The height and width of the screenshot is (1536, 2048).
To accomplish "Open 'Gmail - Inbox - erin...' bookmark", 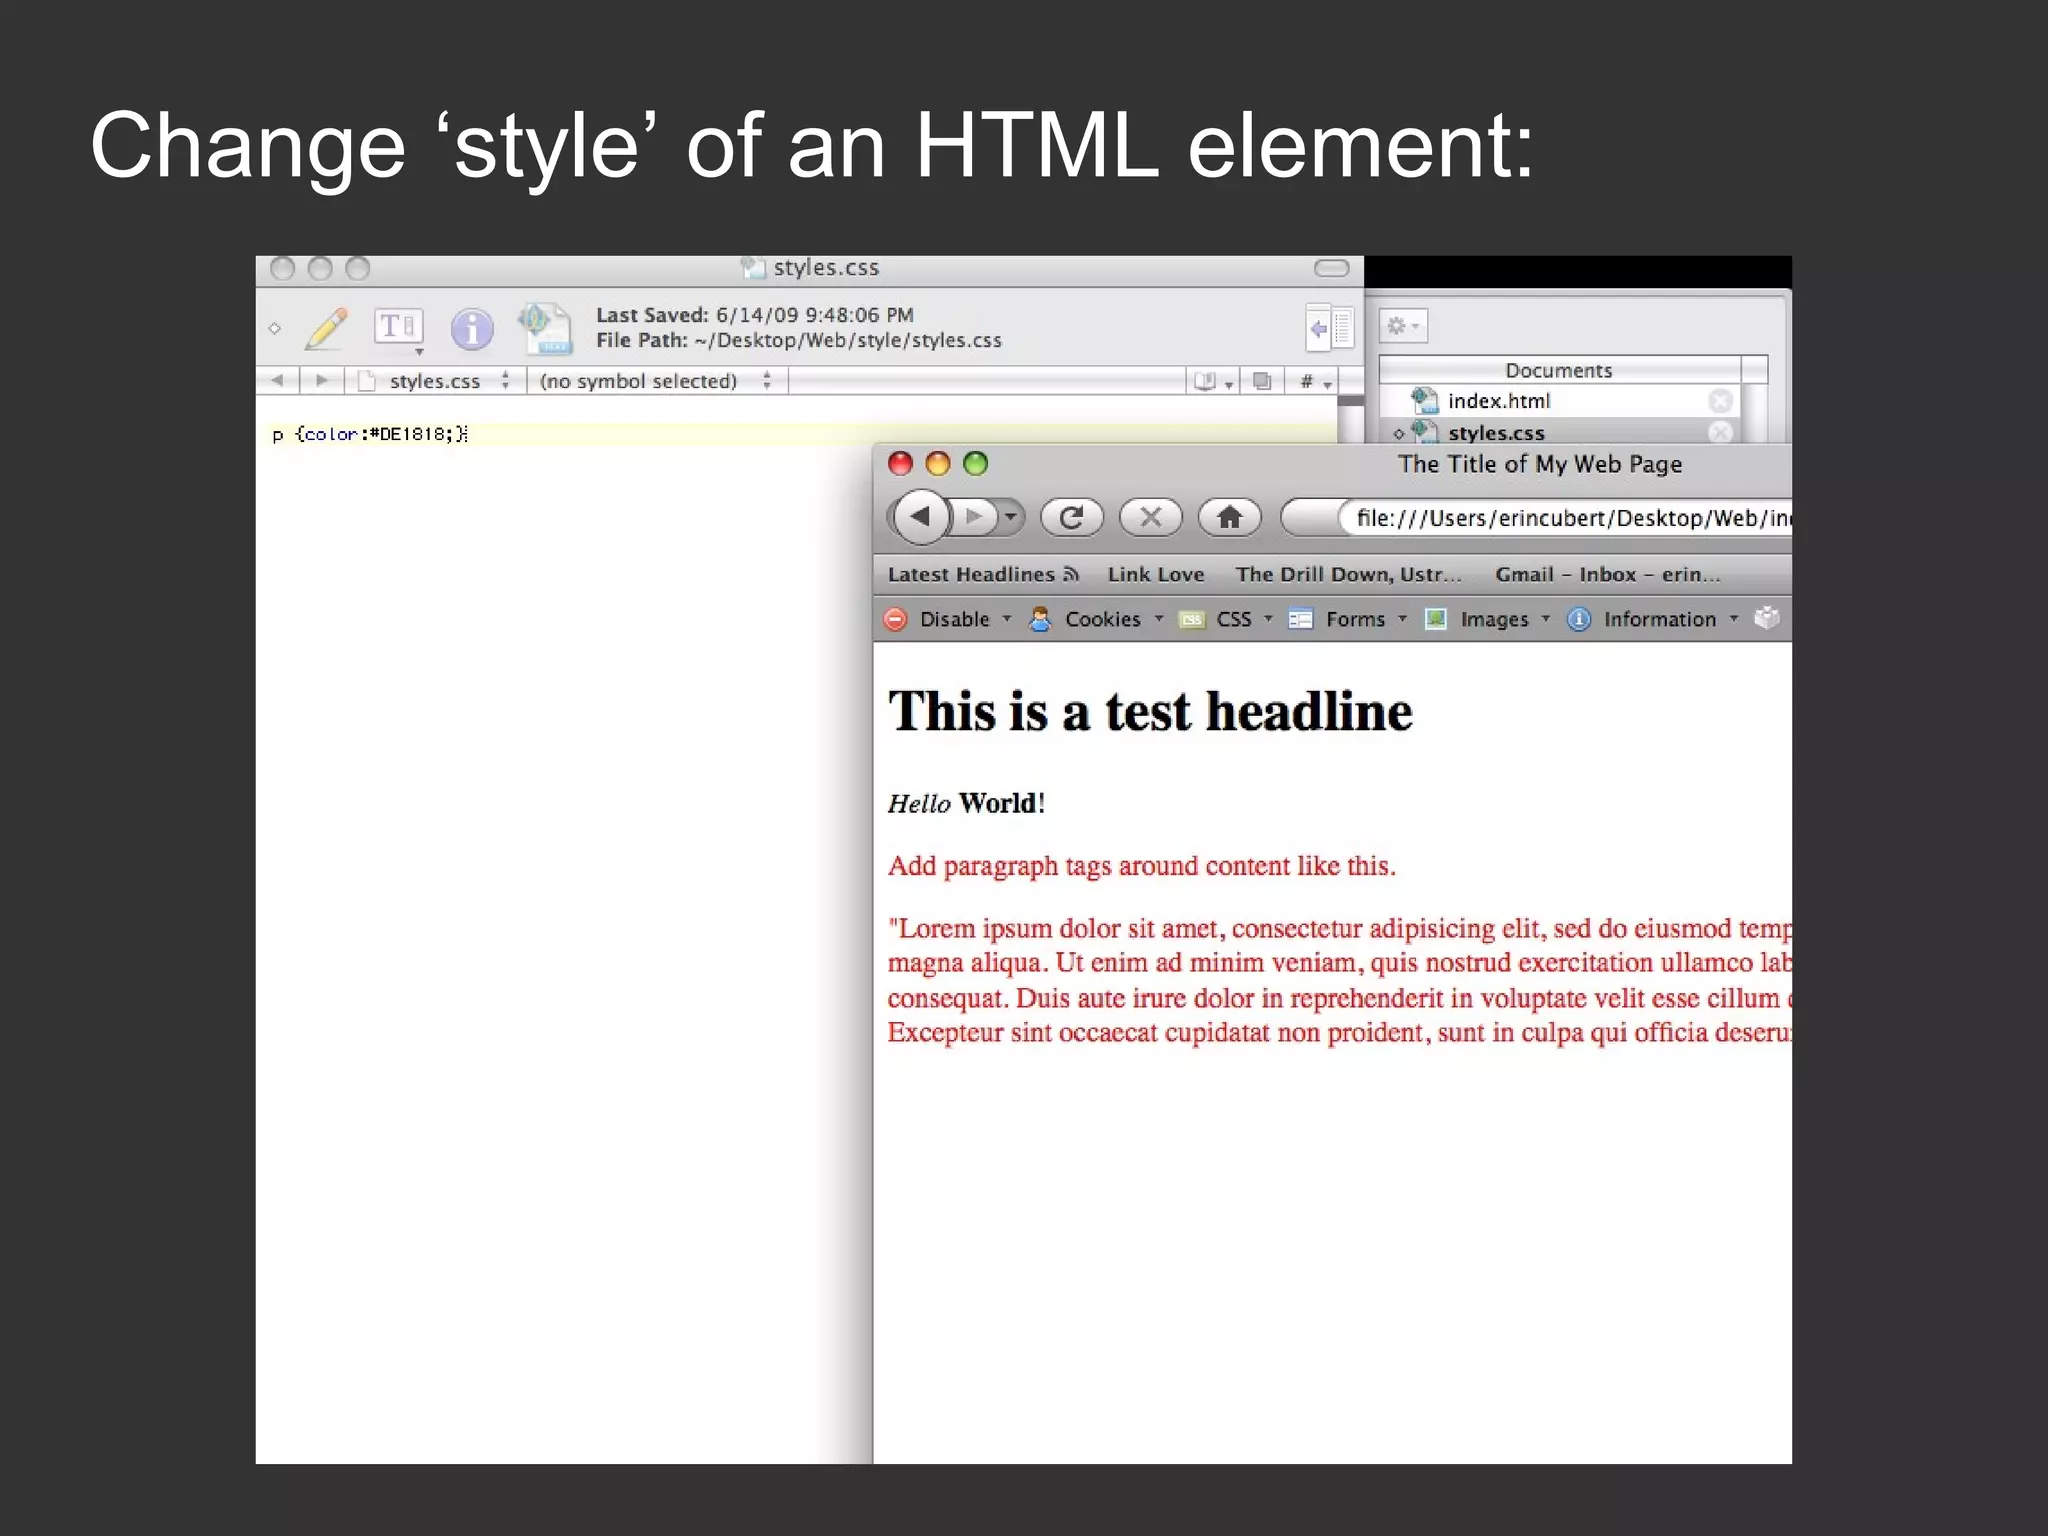I will coord(1608,574).
